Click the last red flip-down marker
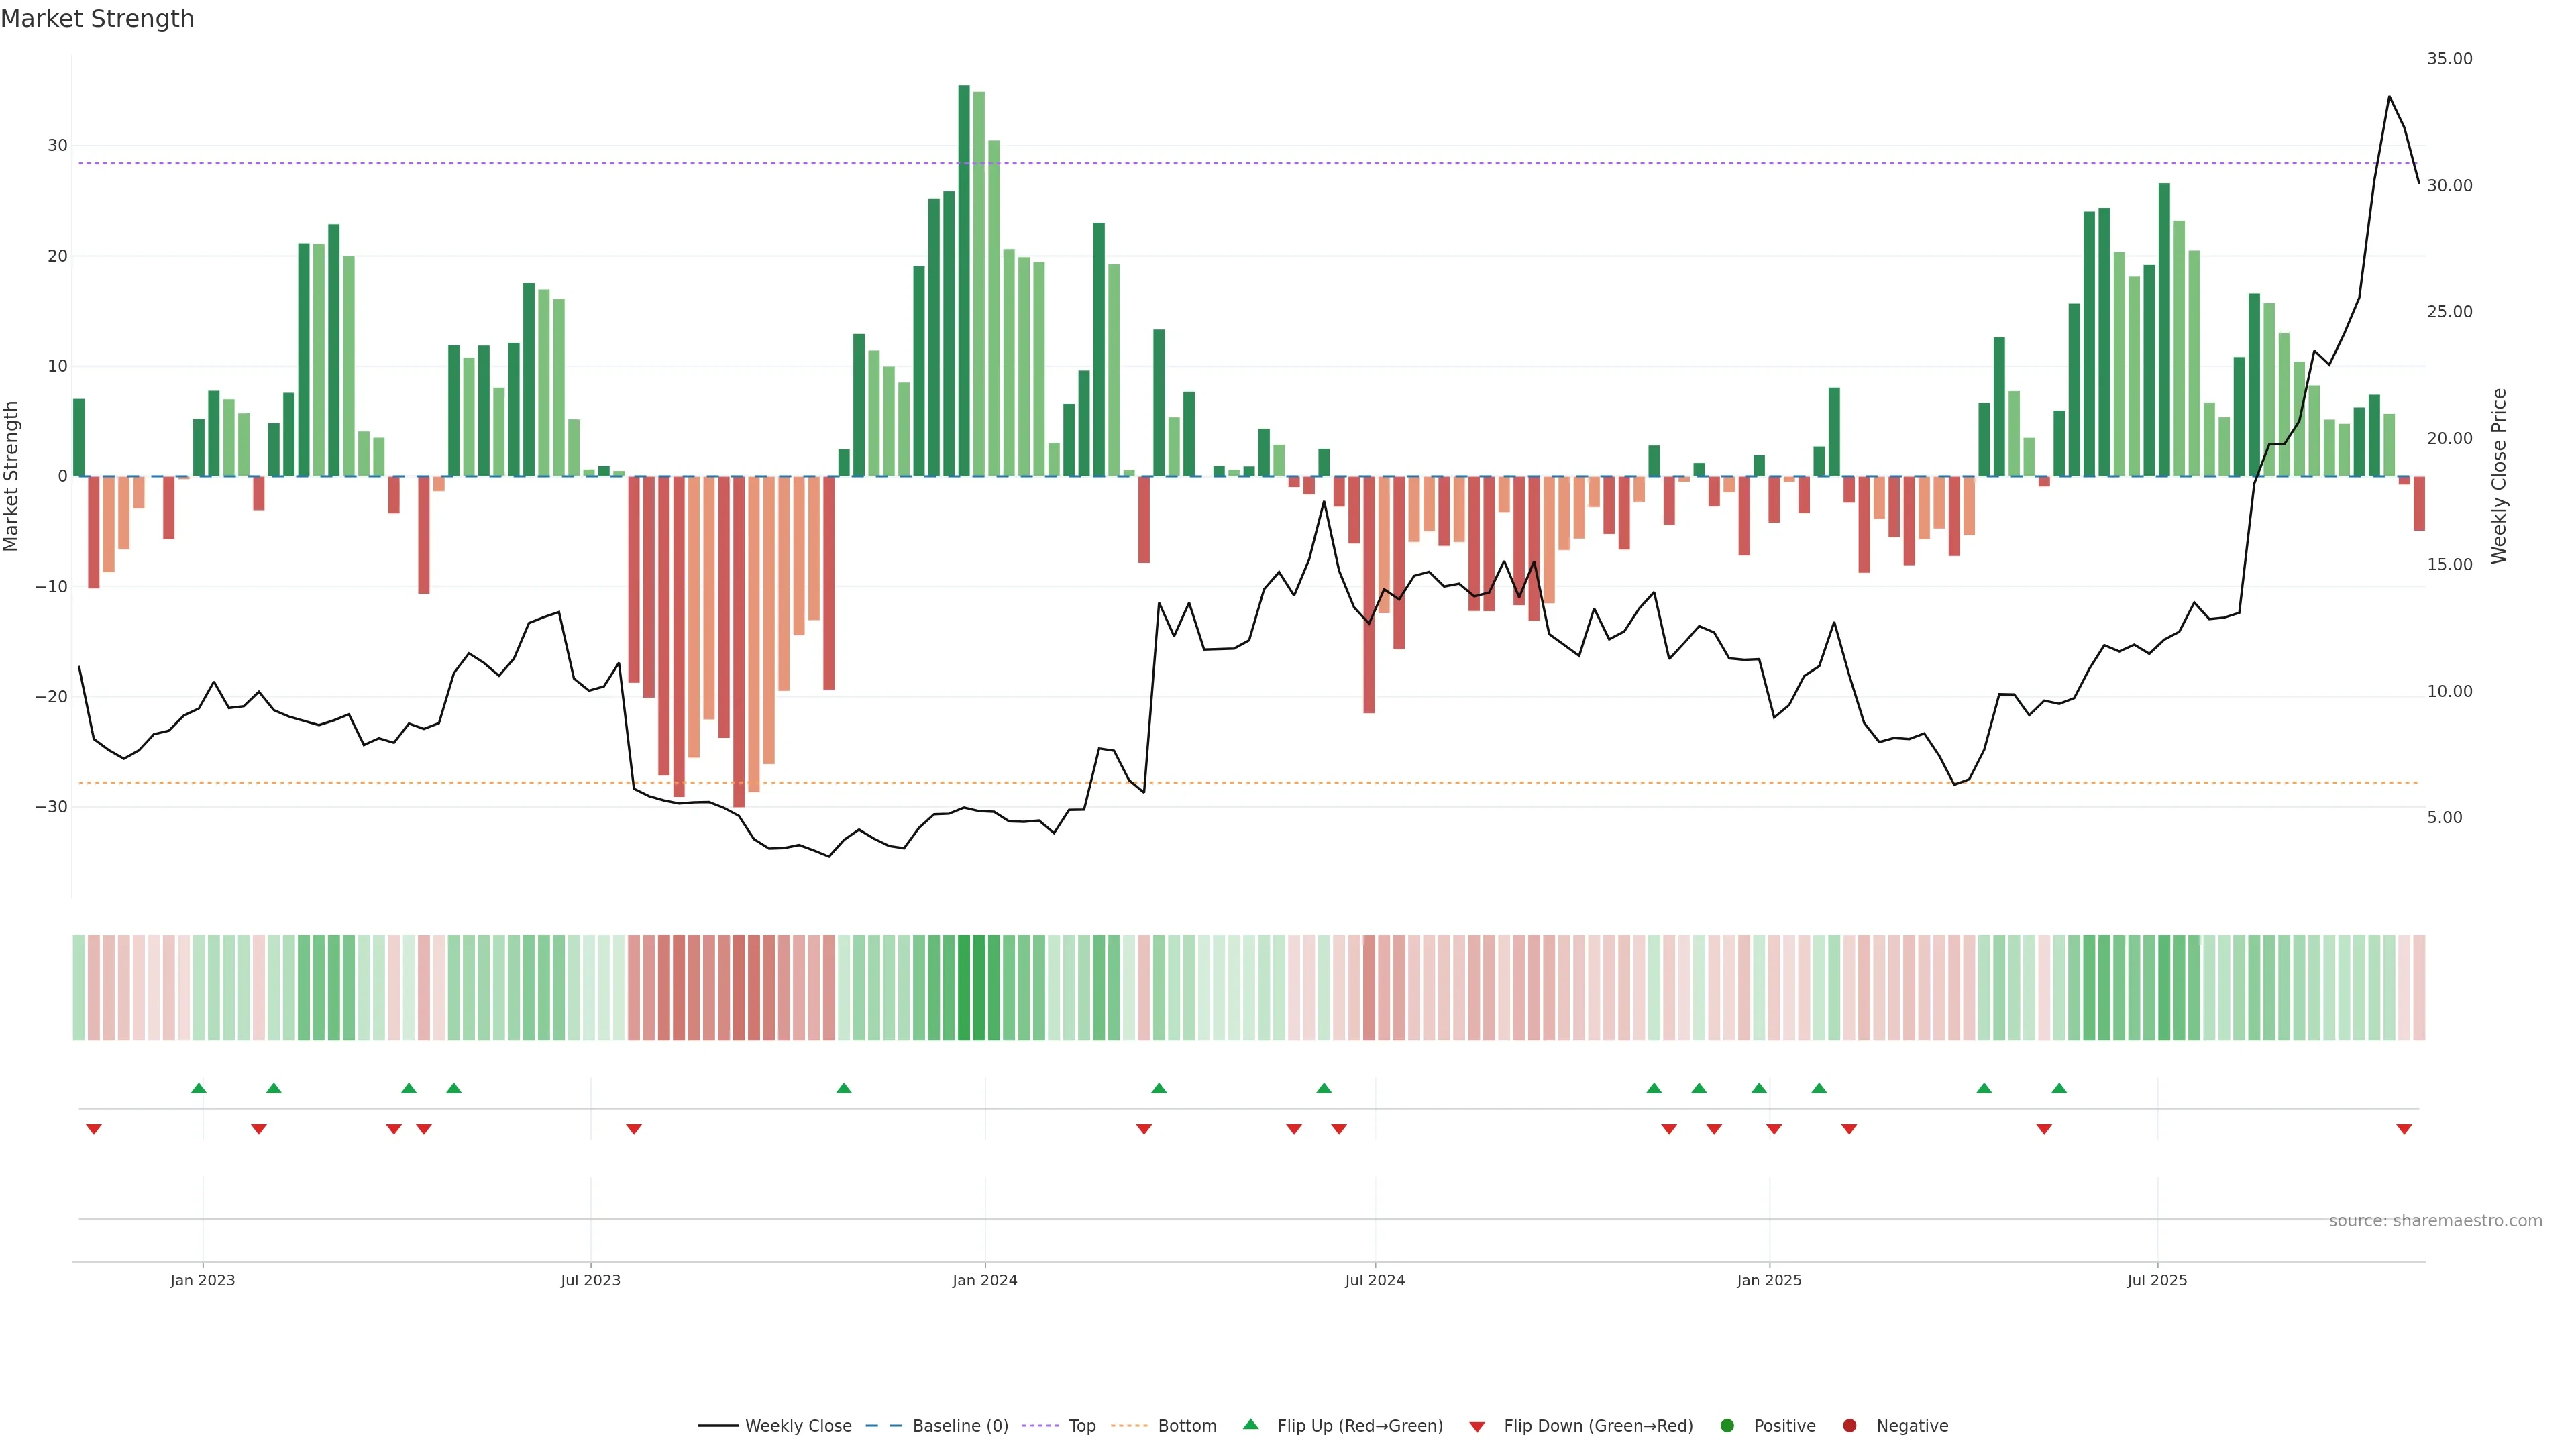Screen dimensions: 2576x1449 click(2404, 1129)
